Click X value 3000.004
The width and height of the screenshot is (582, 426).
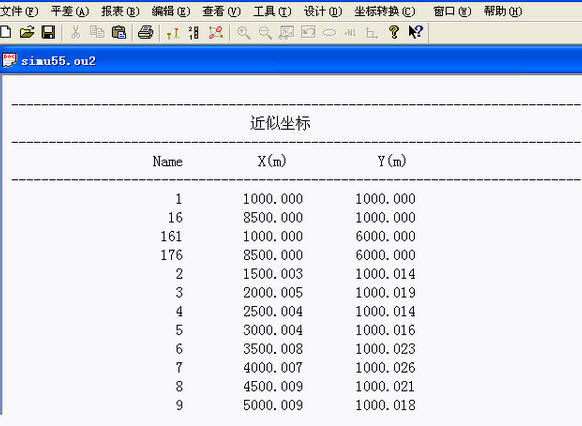273,330
